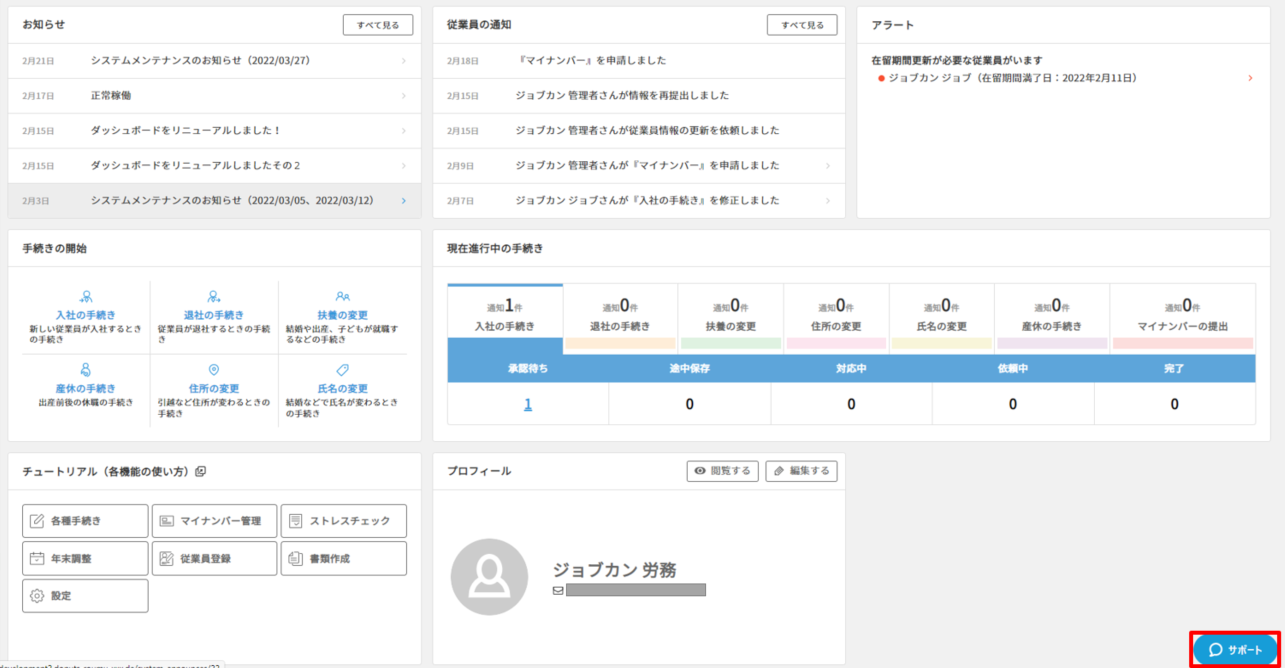
Task: Click the 0 value under 対応中
Action: (851, 404)
